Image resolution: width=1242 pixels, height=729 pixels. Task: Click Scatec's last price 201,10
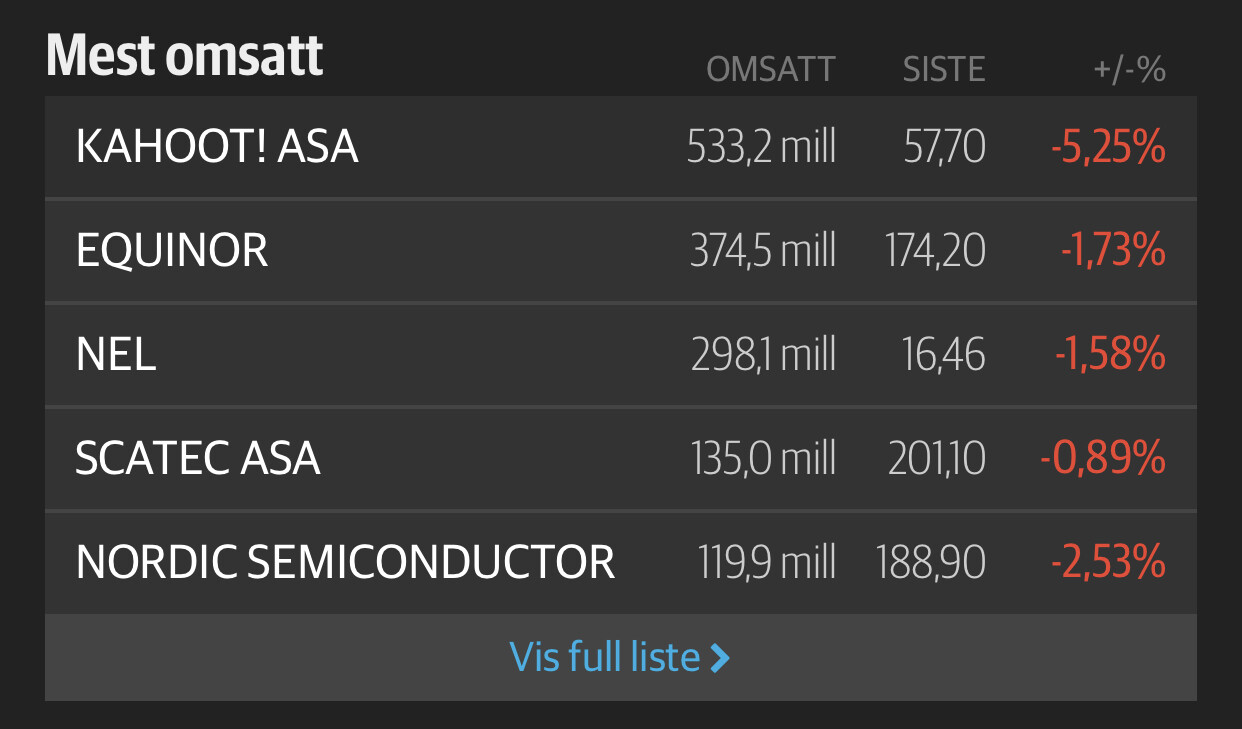tap(937, 459)
